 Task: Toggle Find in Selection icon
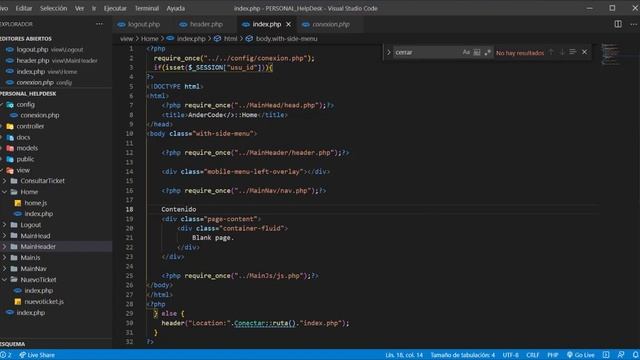pos(573,52)
